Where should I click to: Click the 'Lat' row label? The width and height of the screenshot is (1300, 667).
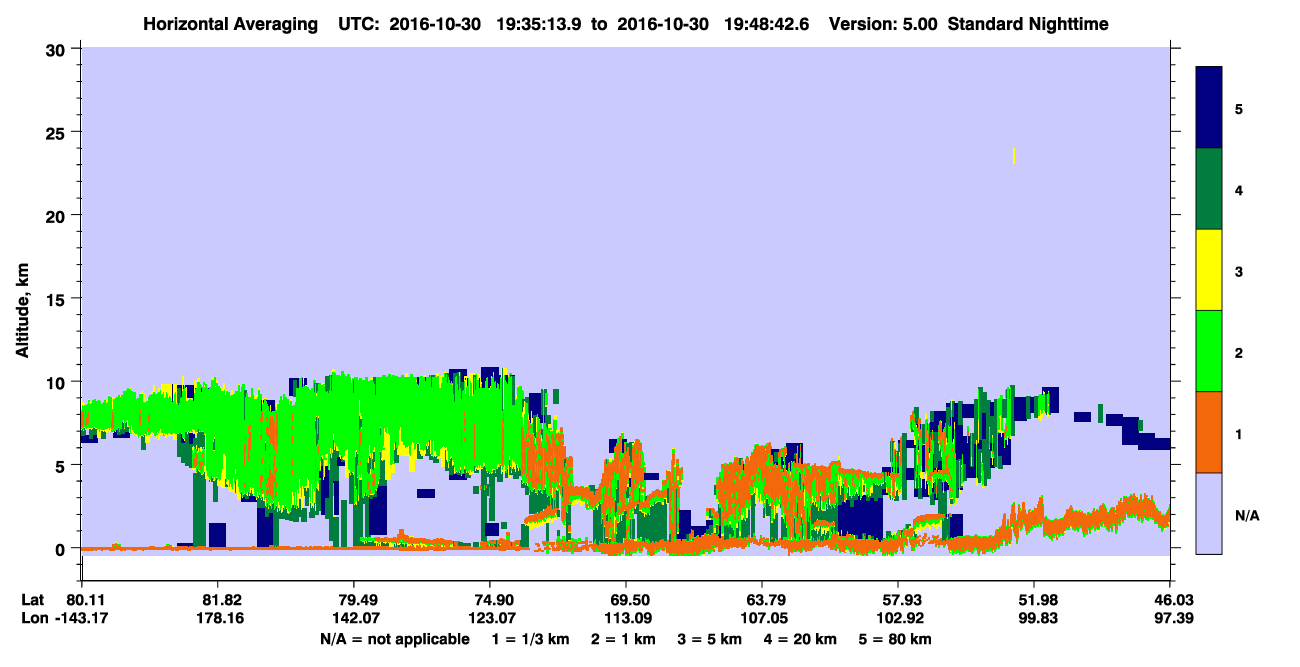33,600
